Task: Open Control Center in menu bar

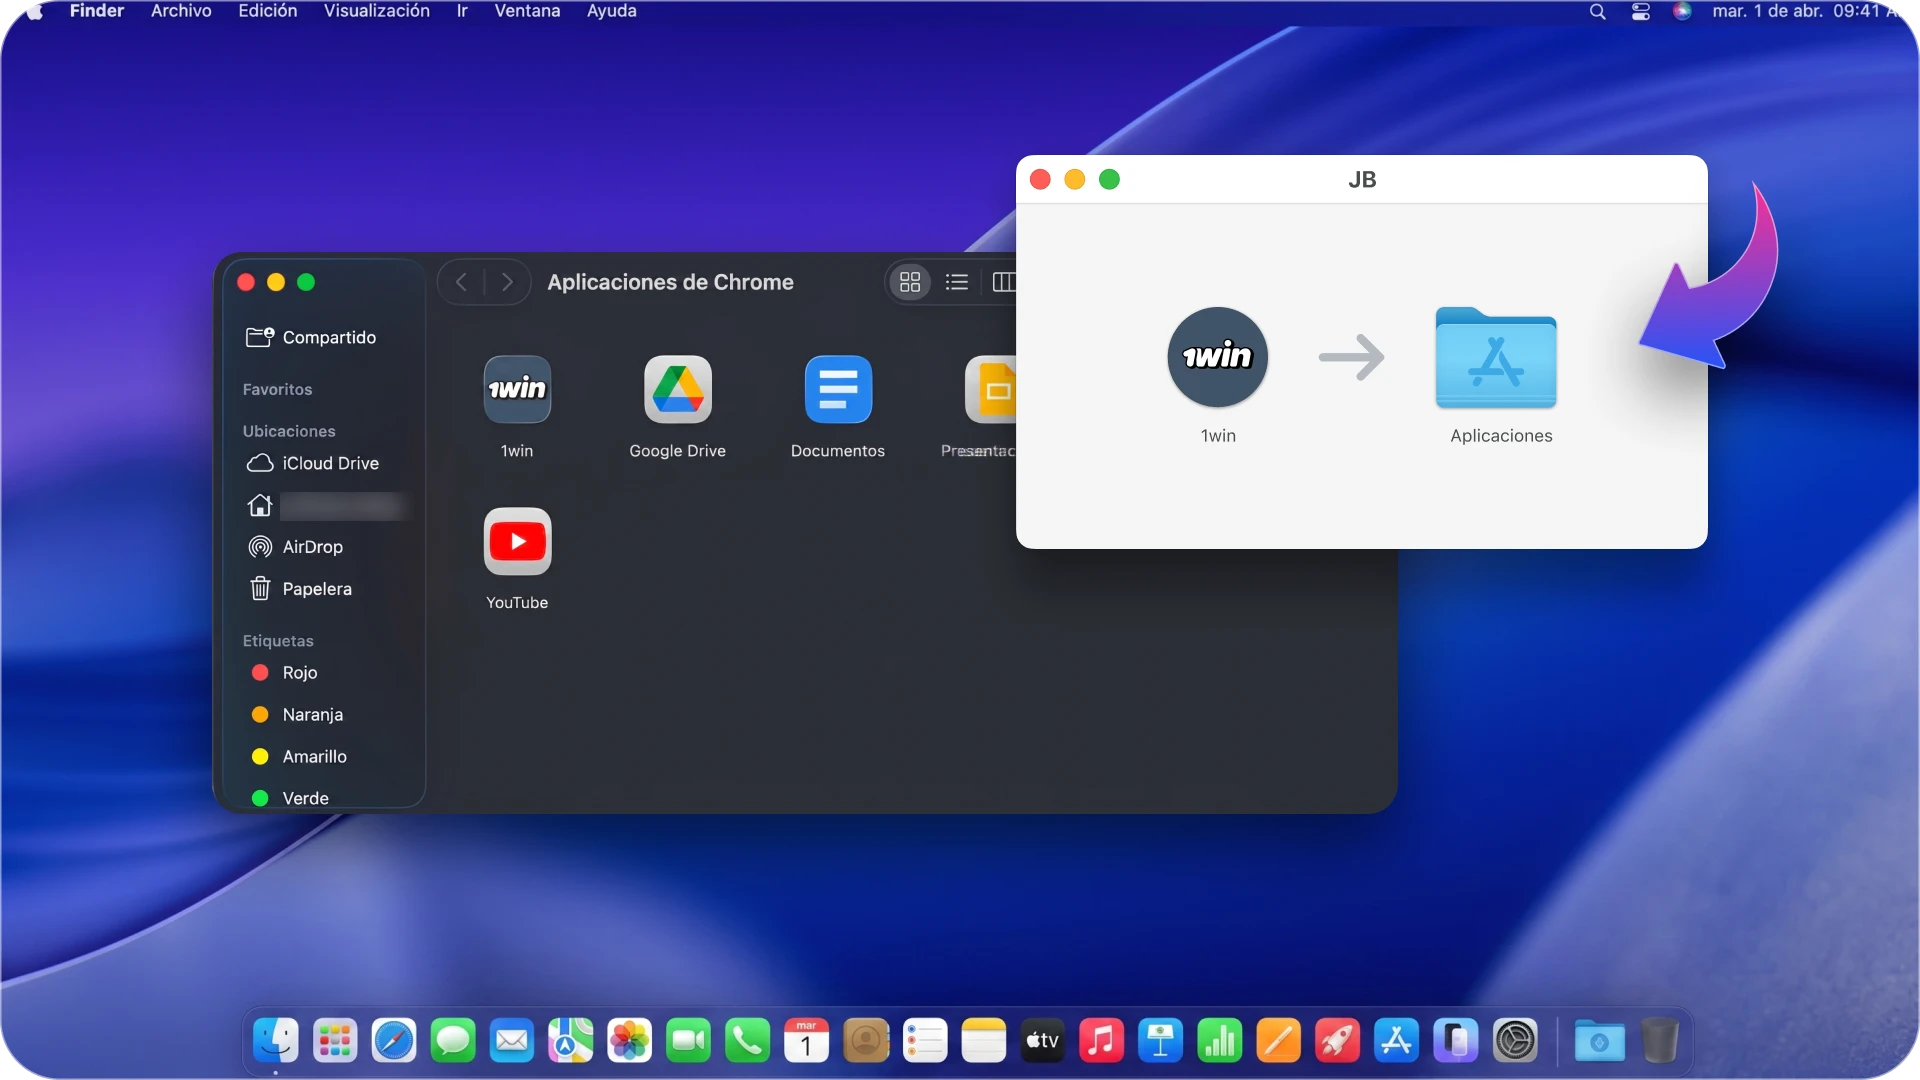Action: [x=1641, y=12]
